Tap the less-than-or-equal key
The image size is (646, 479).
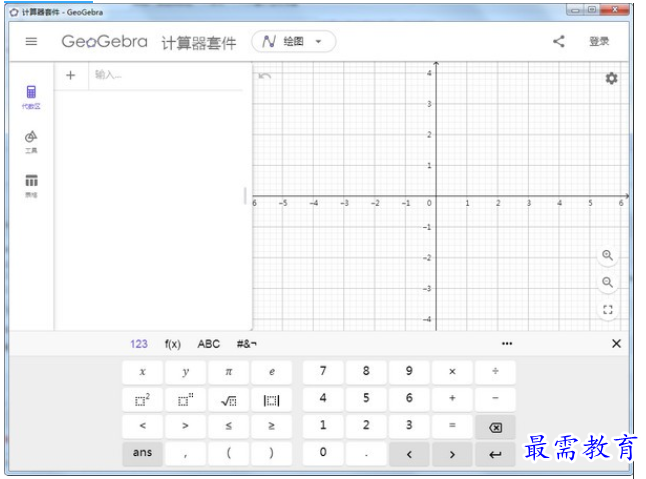(x=229, y=426)
